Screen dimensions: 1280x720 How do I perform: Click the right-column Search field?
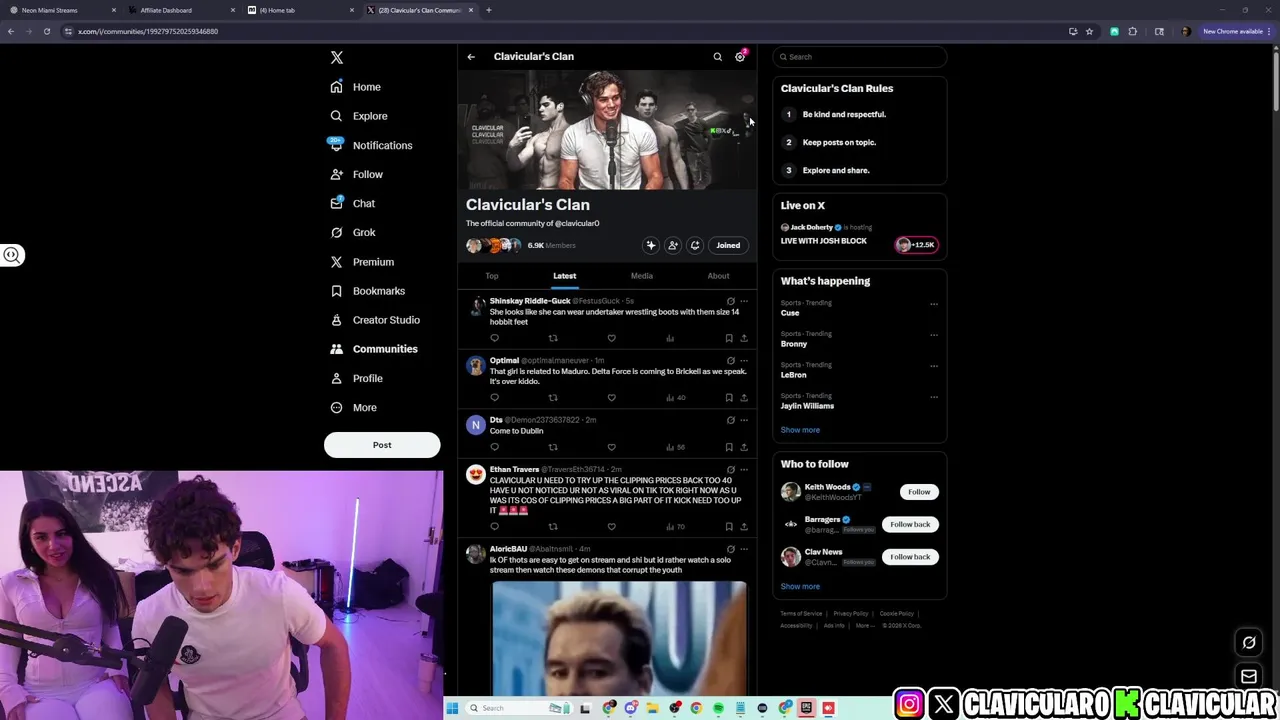[x=860, y=57]
